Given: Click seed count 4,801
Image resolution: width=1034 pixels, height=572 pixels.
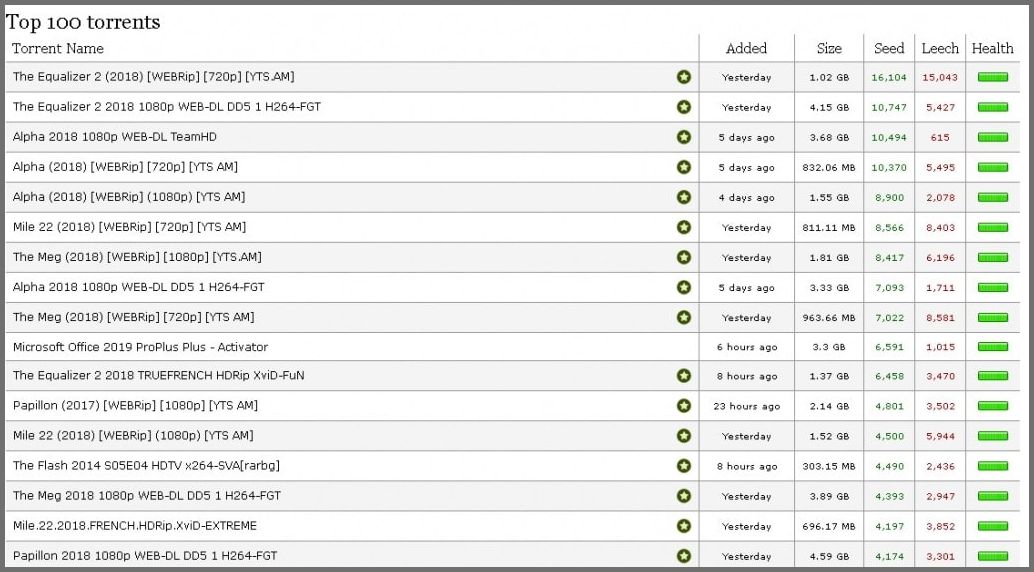Looking at the screenshot, I should coord(889,406).
